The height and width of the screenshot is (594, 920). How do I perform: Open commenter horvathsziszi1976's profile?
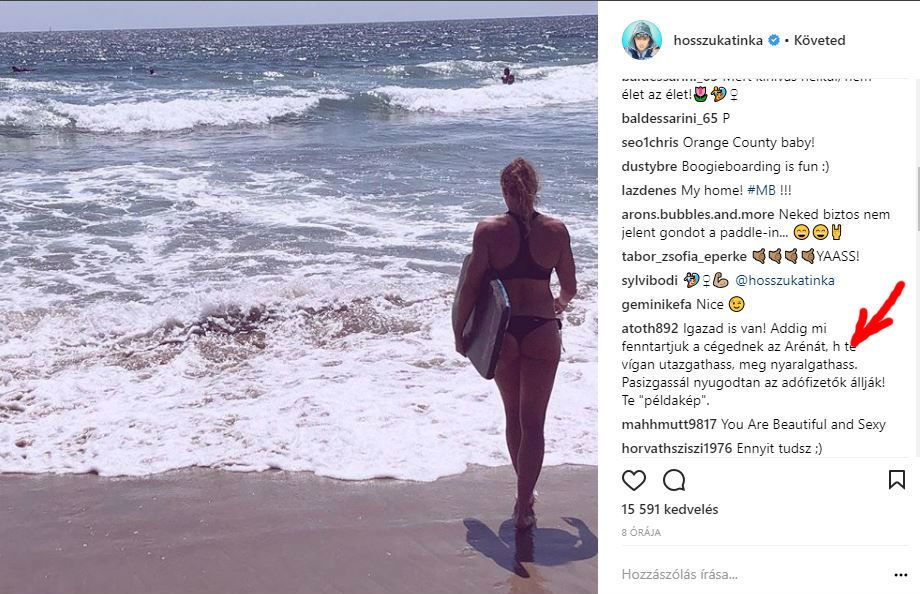click(x=677, y=448)
